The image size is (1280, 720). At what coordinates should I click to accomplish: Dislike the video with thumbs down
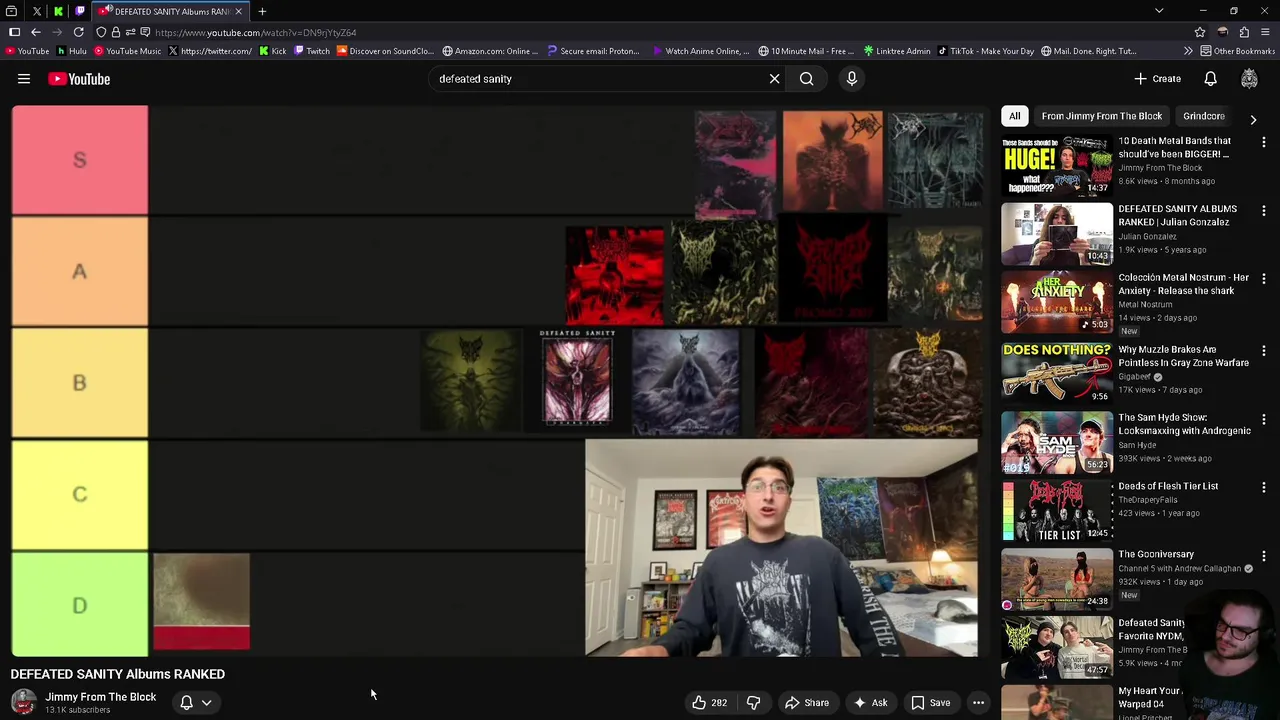point(753,703)
